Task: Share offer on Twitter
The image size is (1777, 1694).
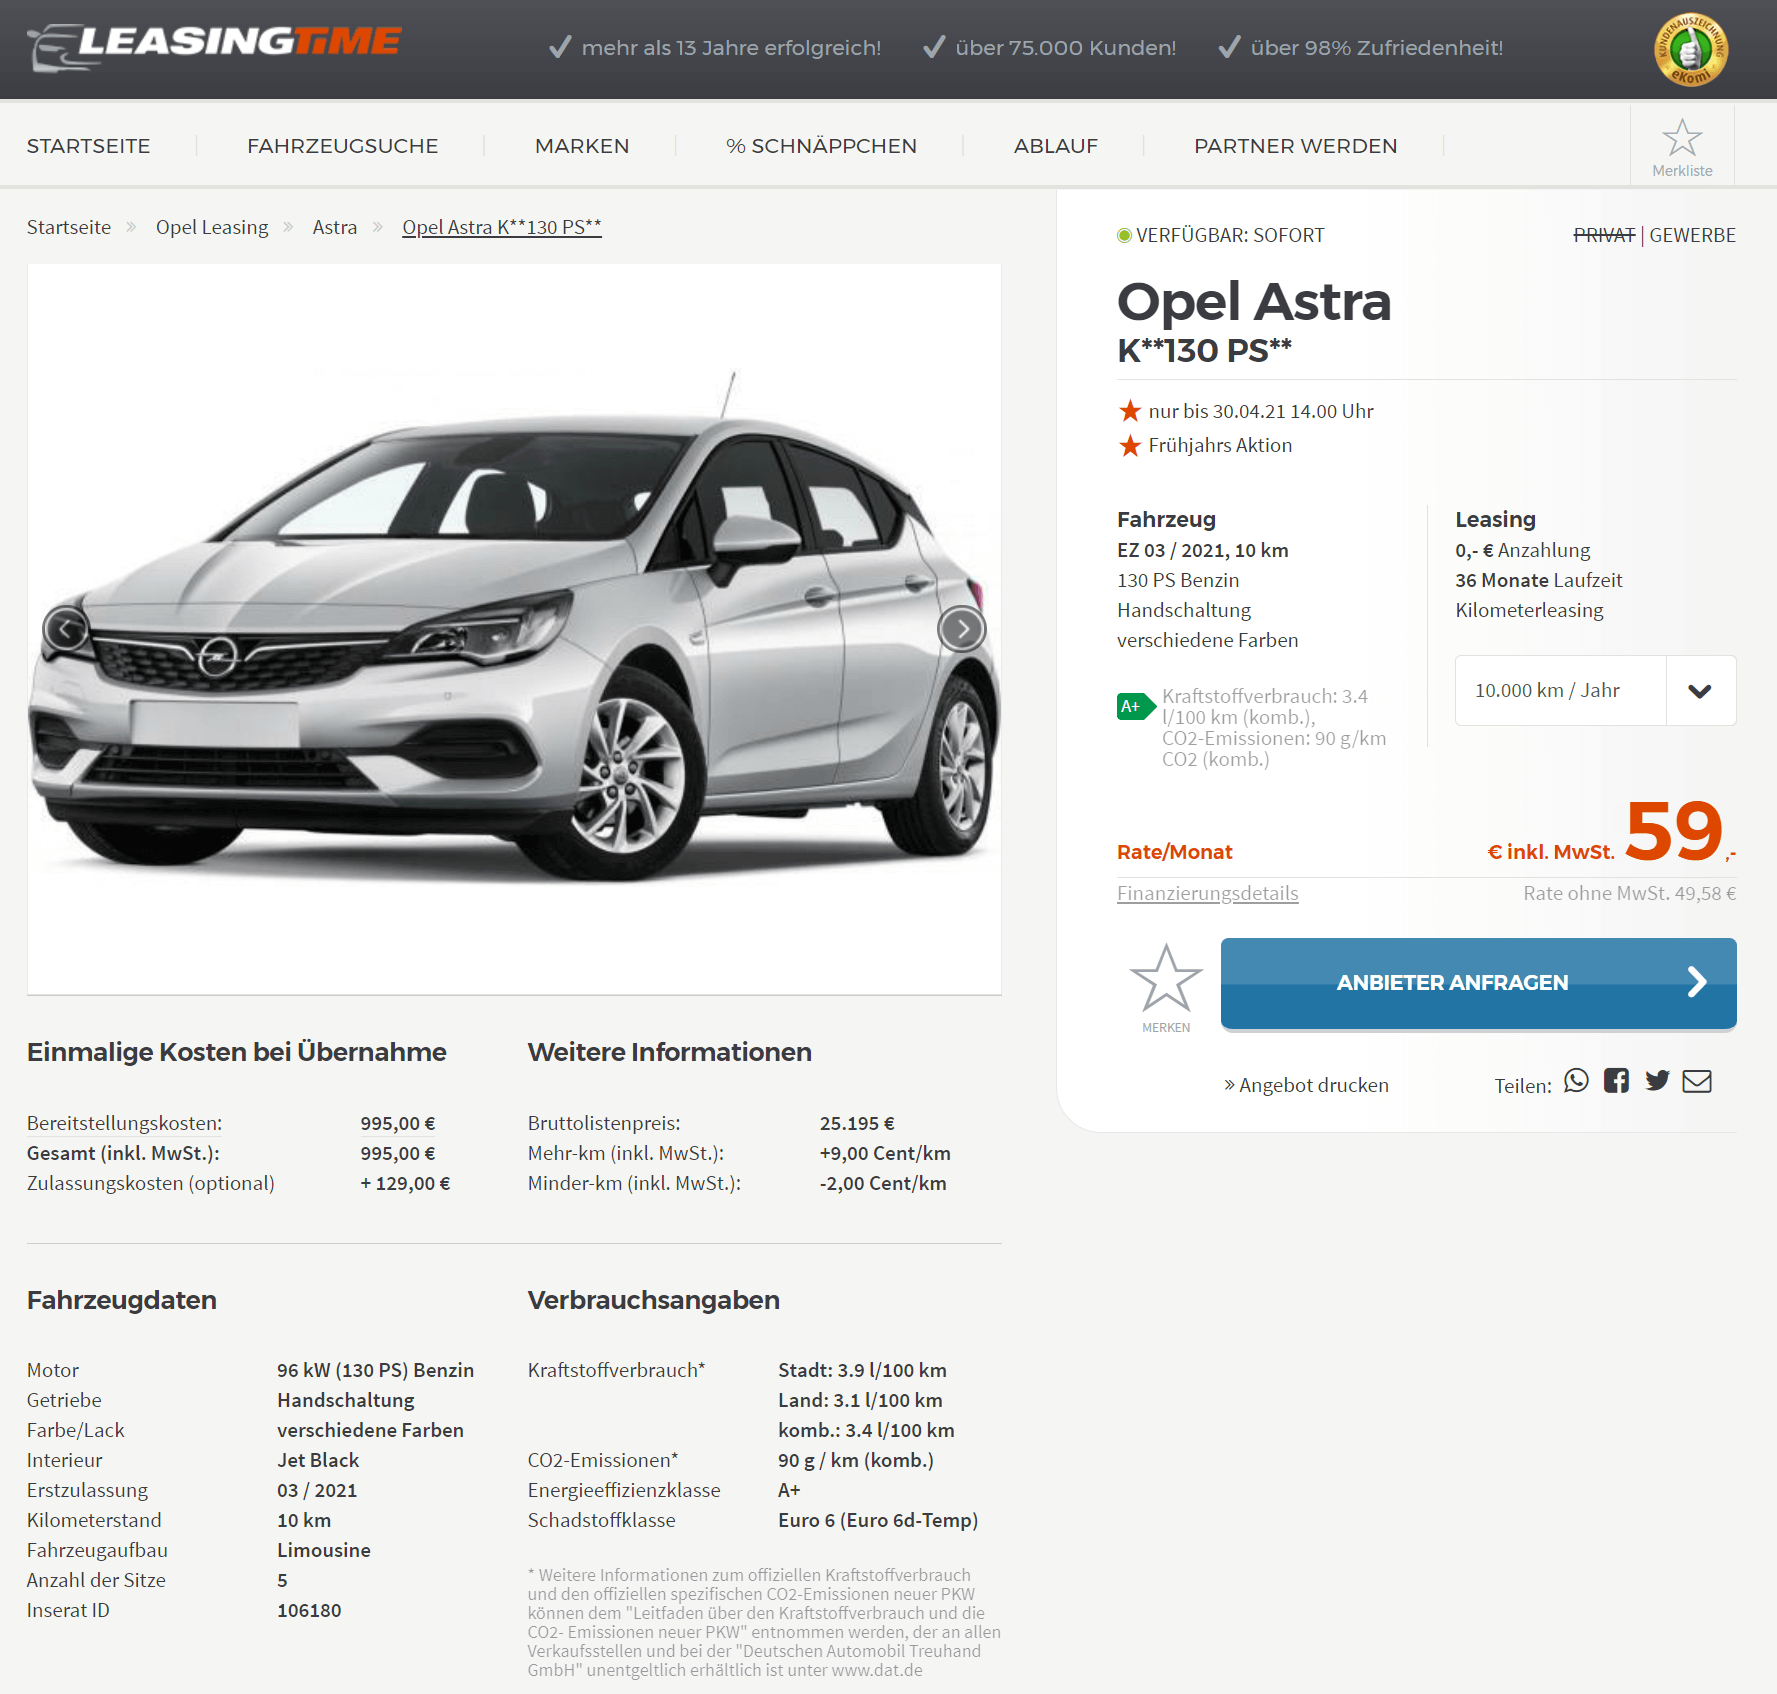Action: (x=1657, y=1081)
